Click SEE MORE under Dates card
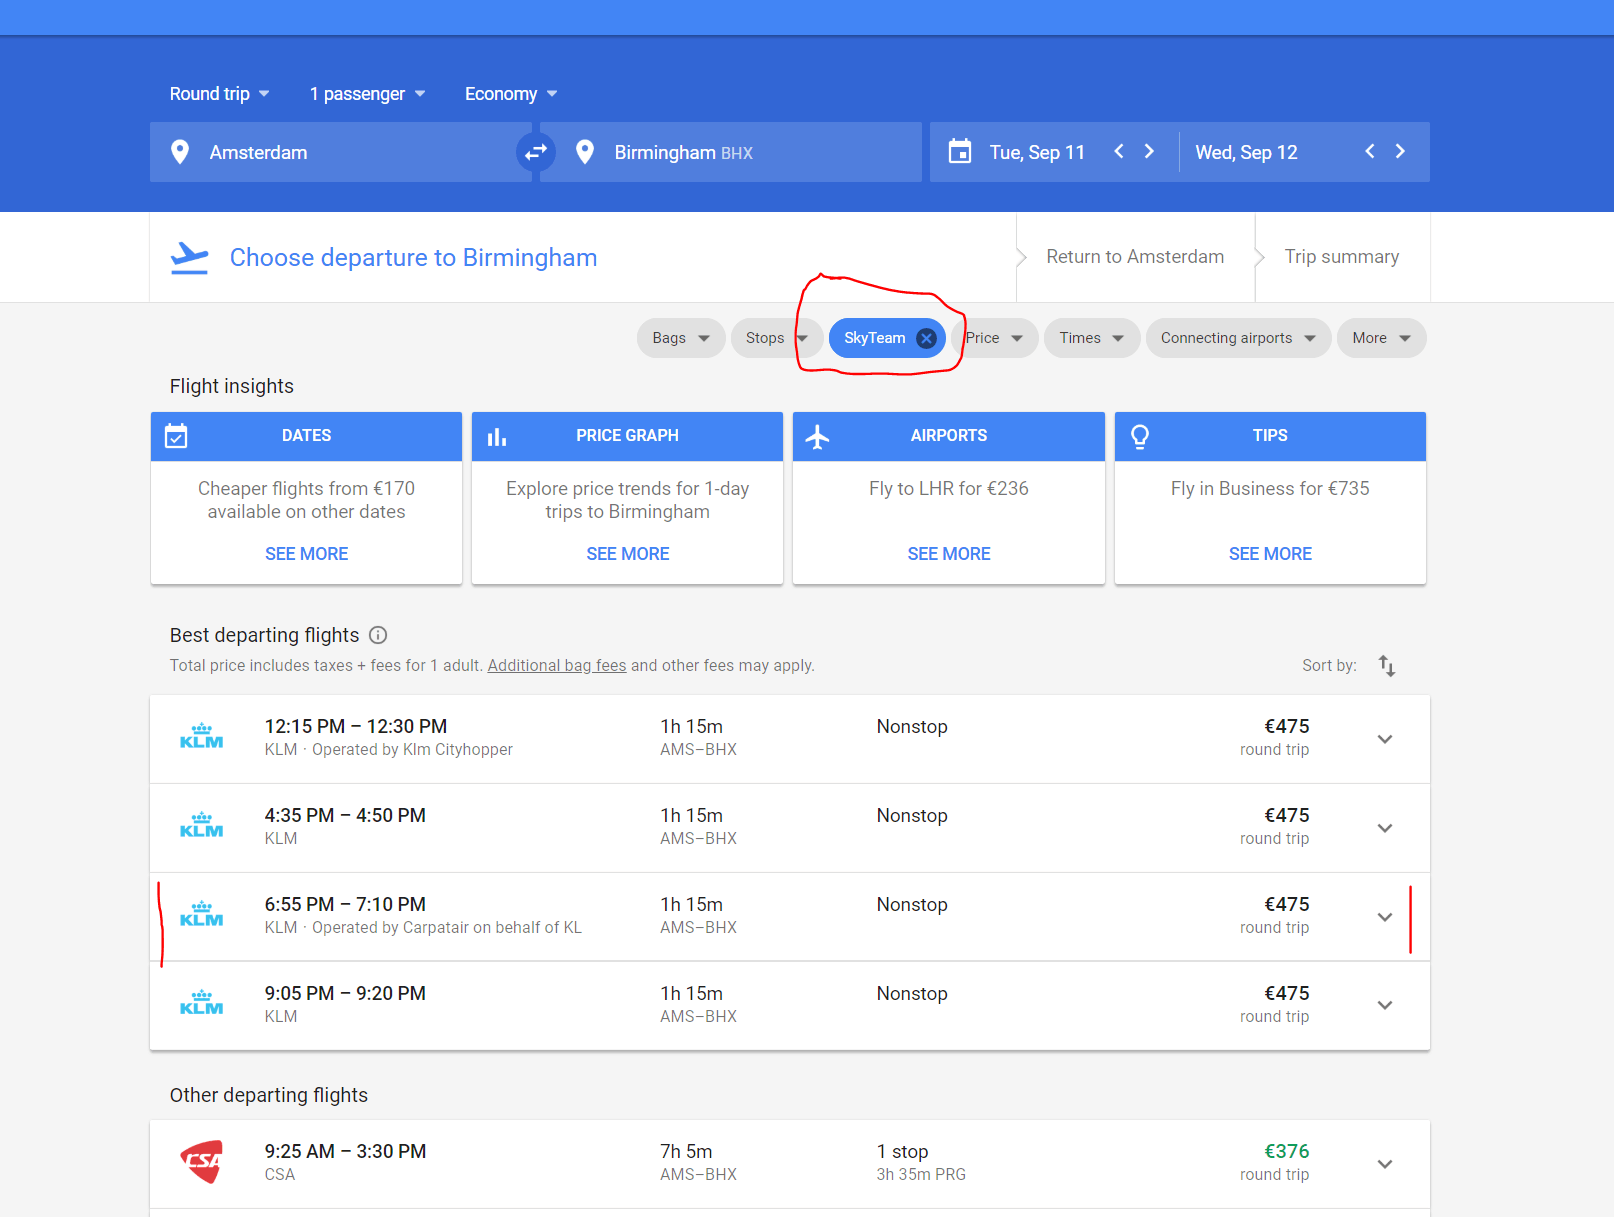Image resolution: width=1614 pixels, height=1217 pixels. pyautogui.click(x=306, y=554)
